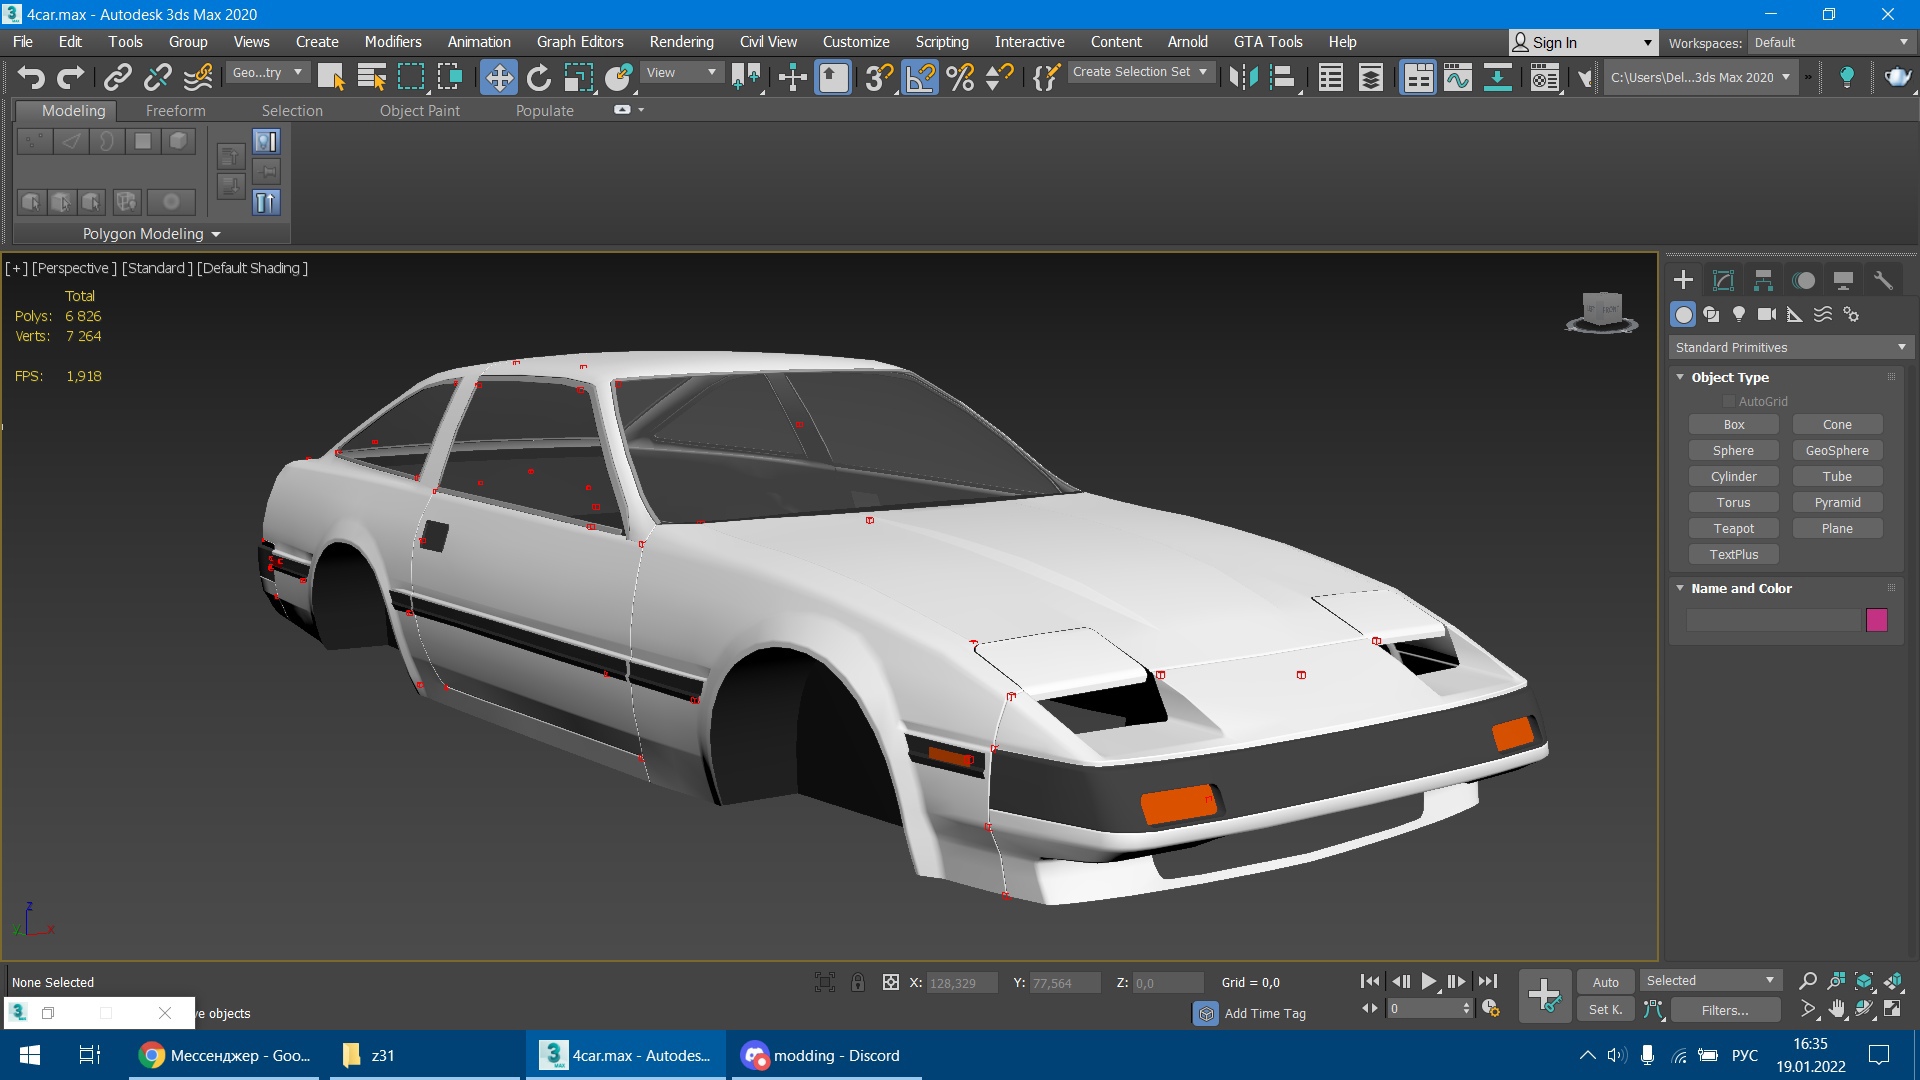This screenshot has height=1080, width=1920.
Task: Click the Teapot primitive button
Action: (1733, 528)
